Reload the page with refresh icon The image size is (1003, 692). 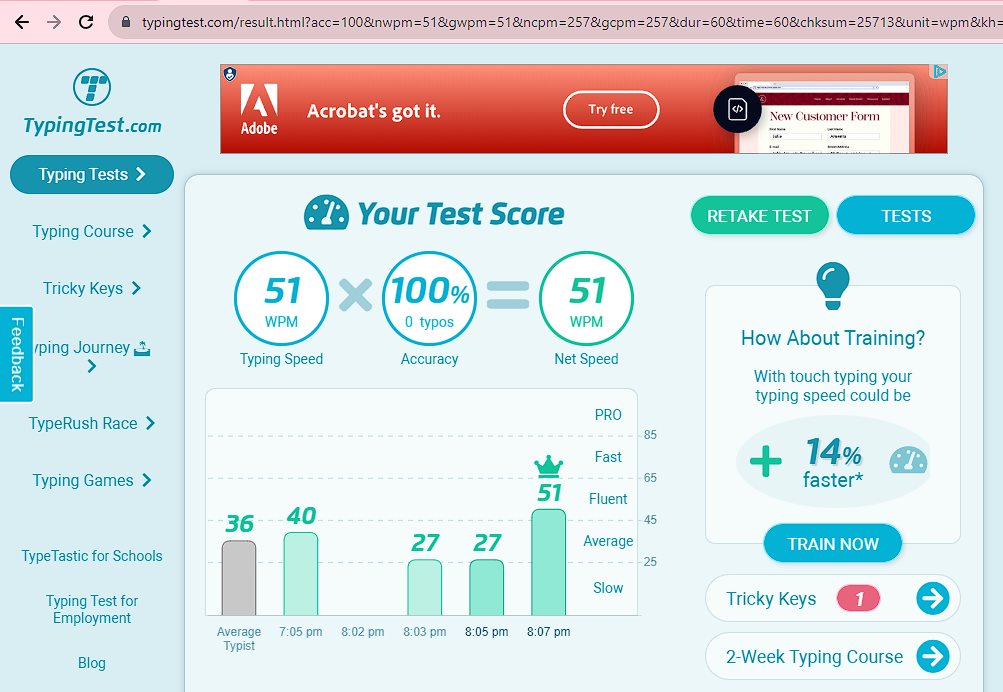click(x=86, y=22)
